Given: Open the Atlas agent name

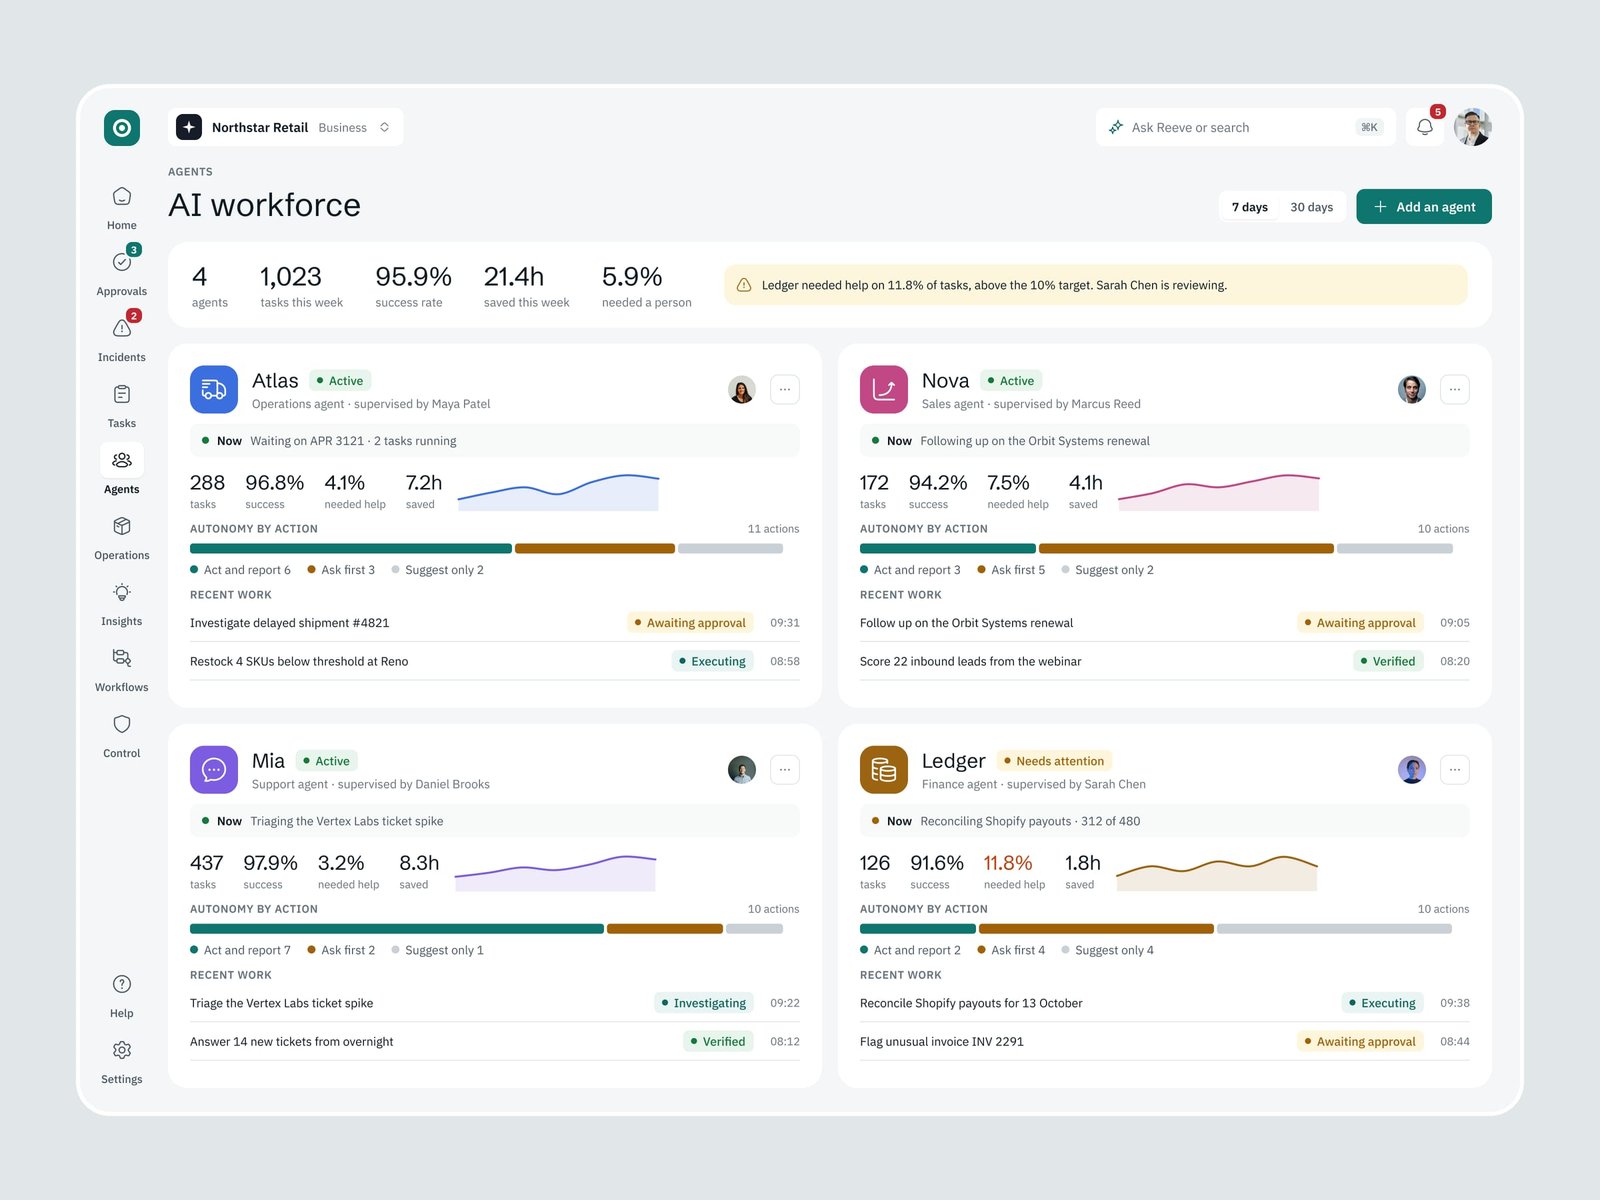Looking at the screenshot, I should coord(275,381).
